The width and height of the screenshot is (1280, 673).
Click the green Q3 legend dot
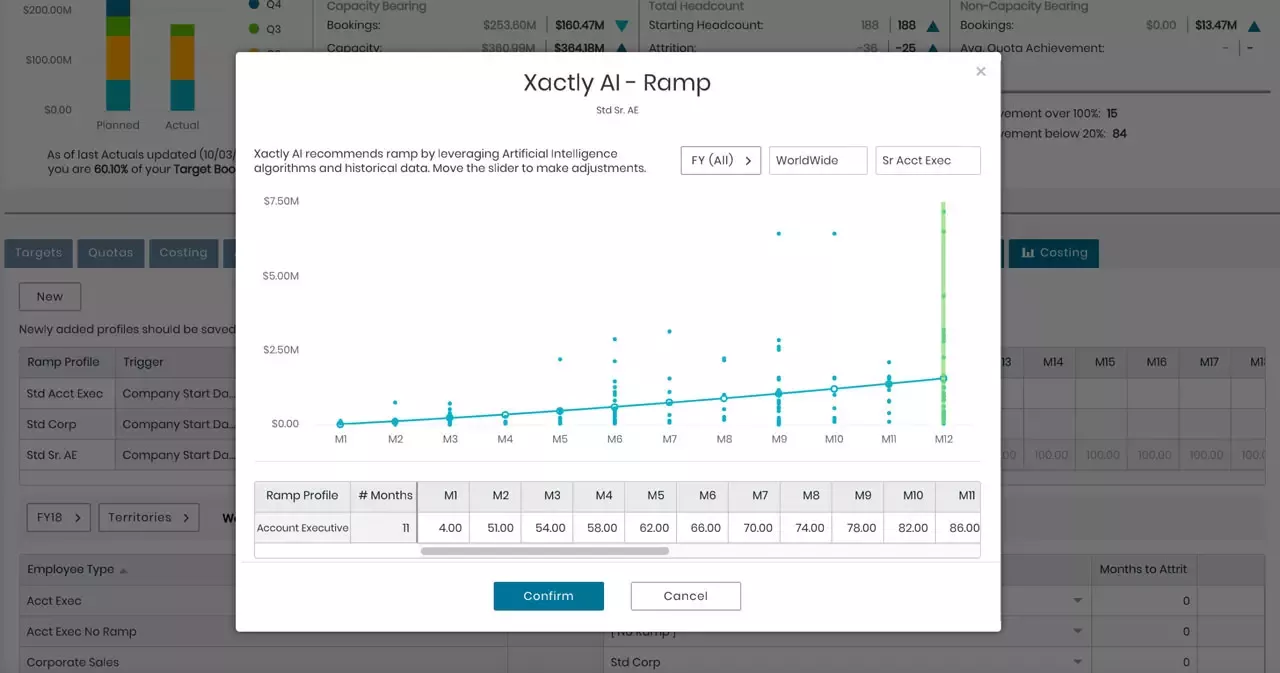click(253, 29)
